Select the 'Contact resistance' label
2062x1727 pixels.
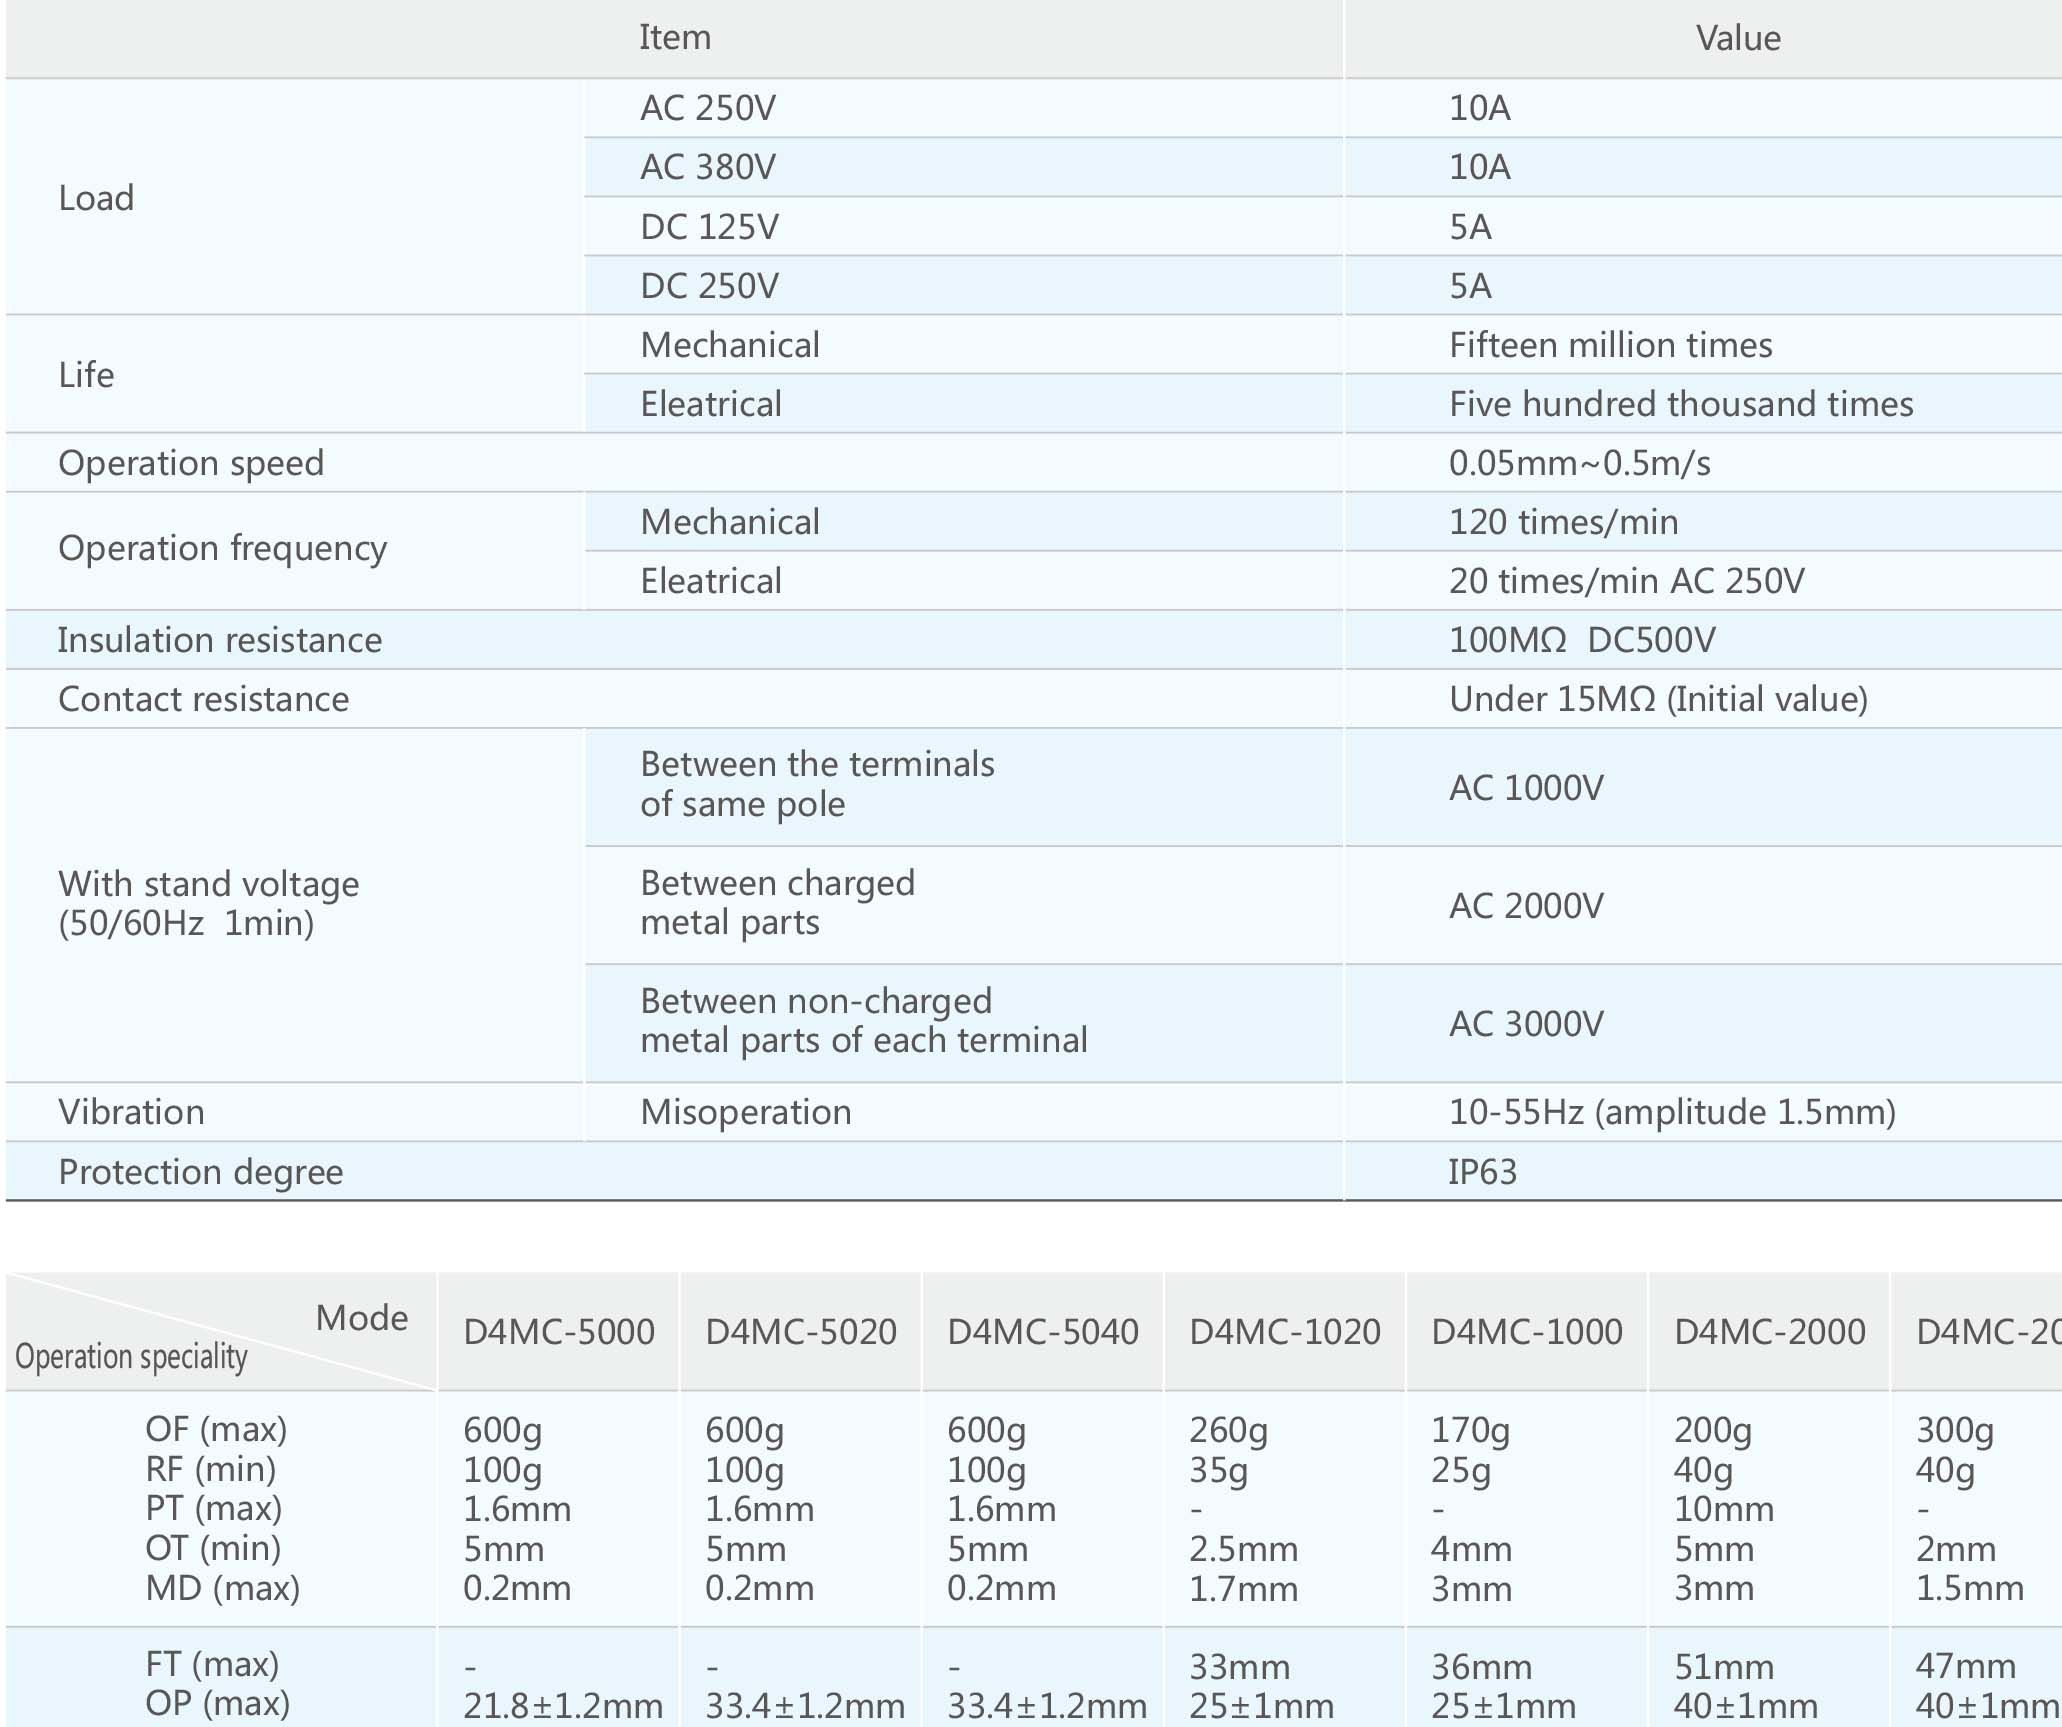coord(204,699)
